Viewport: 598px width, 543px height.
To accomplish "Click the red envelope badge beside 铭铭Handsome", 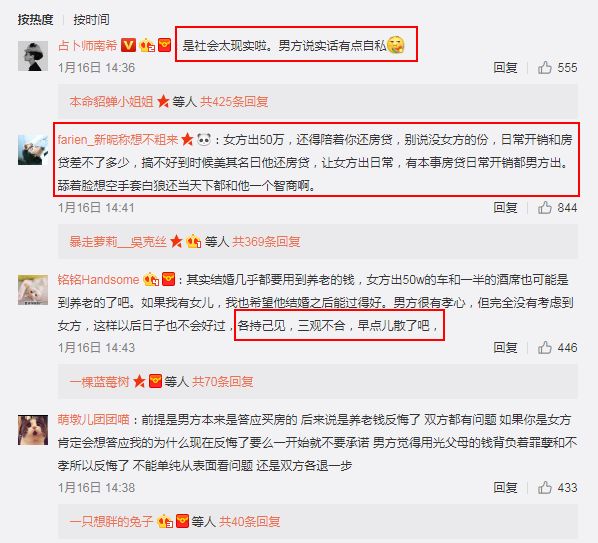I will point(168,280).
